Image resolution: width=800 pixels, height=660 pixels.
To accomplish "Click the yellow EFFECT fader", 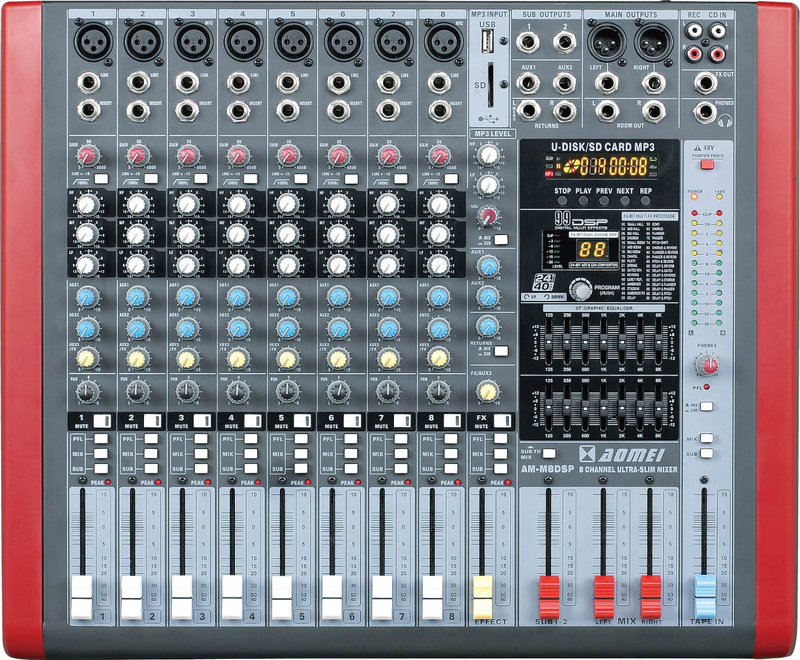I will [x=483, y=597].
